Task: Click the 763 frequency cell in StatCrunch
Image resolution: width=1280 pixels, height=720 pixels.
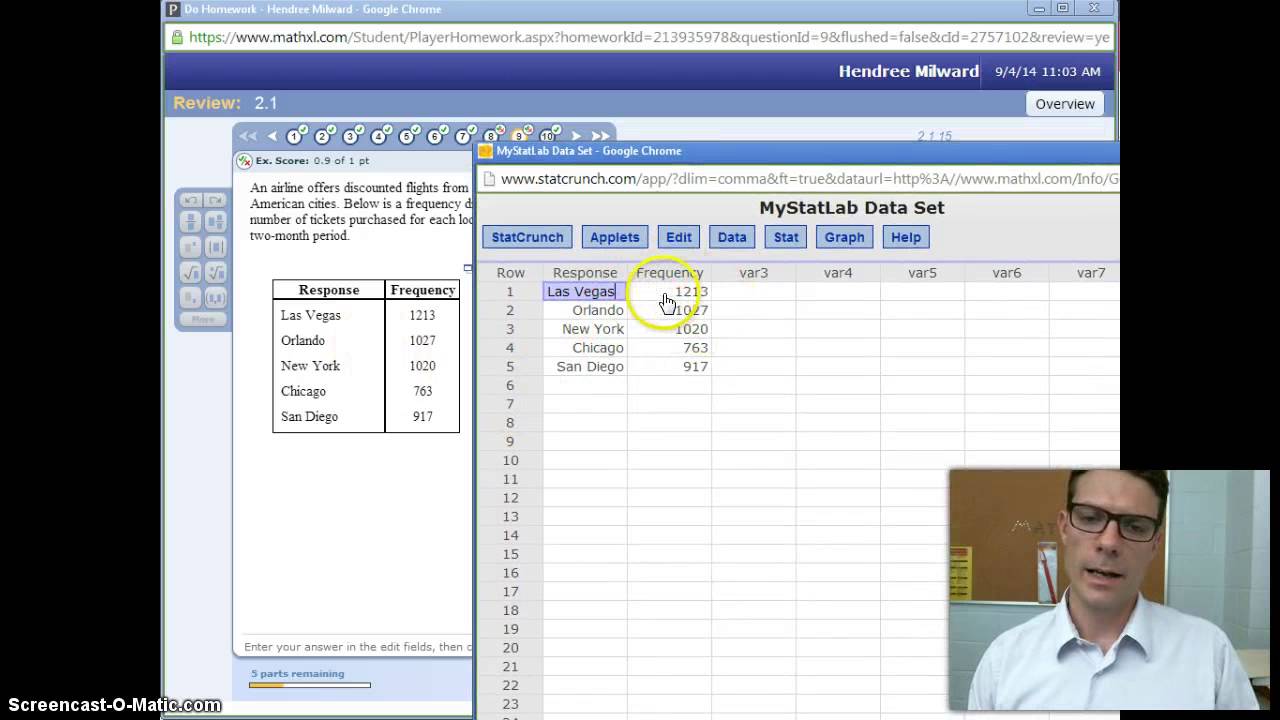Action: tap(669, 348)
